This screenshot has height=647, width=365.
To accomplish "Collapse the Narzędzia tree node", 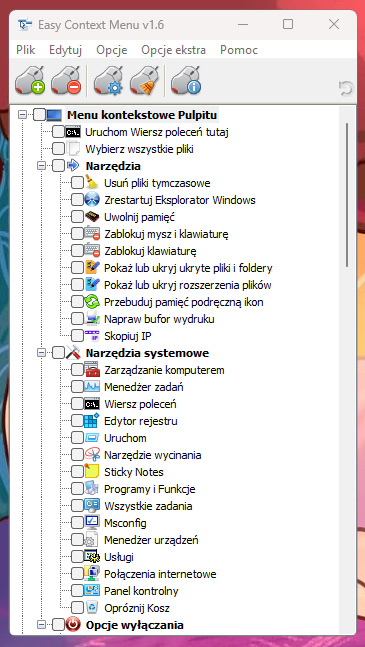I will 41,166.
